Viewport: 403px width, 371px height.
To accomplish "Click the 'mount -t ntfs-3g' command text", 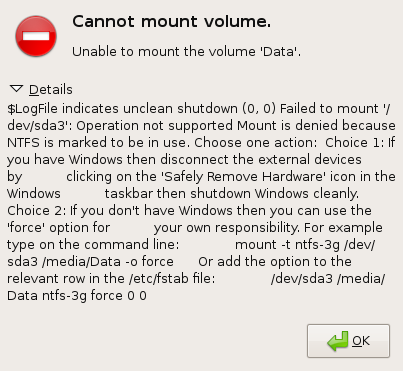I will point(287,245).
